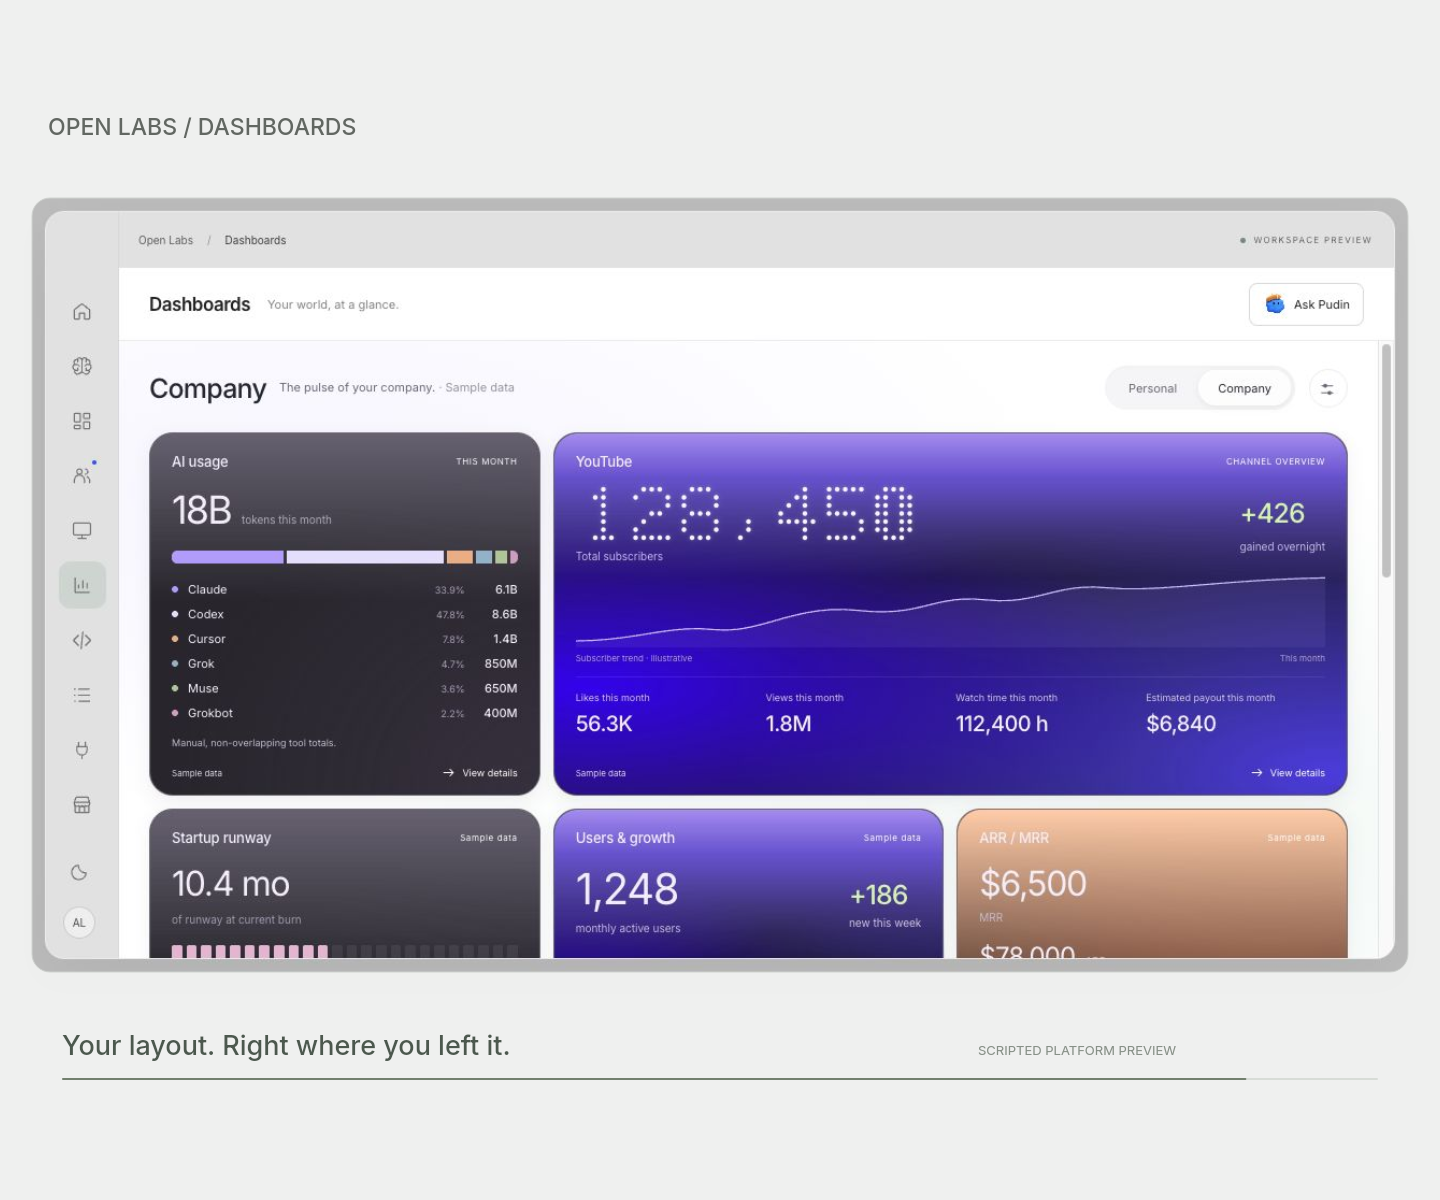This screenshot has width=1440, height=1200.
Task: Switch to the Personal view
Action: tap(1152, 389)
